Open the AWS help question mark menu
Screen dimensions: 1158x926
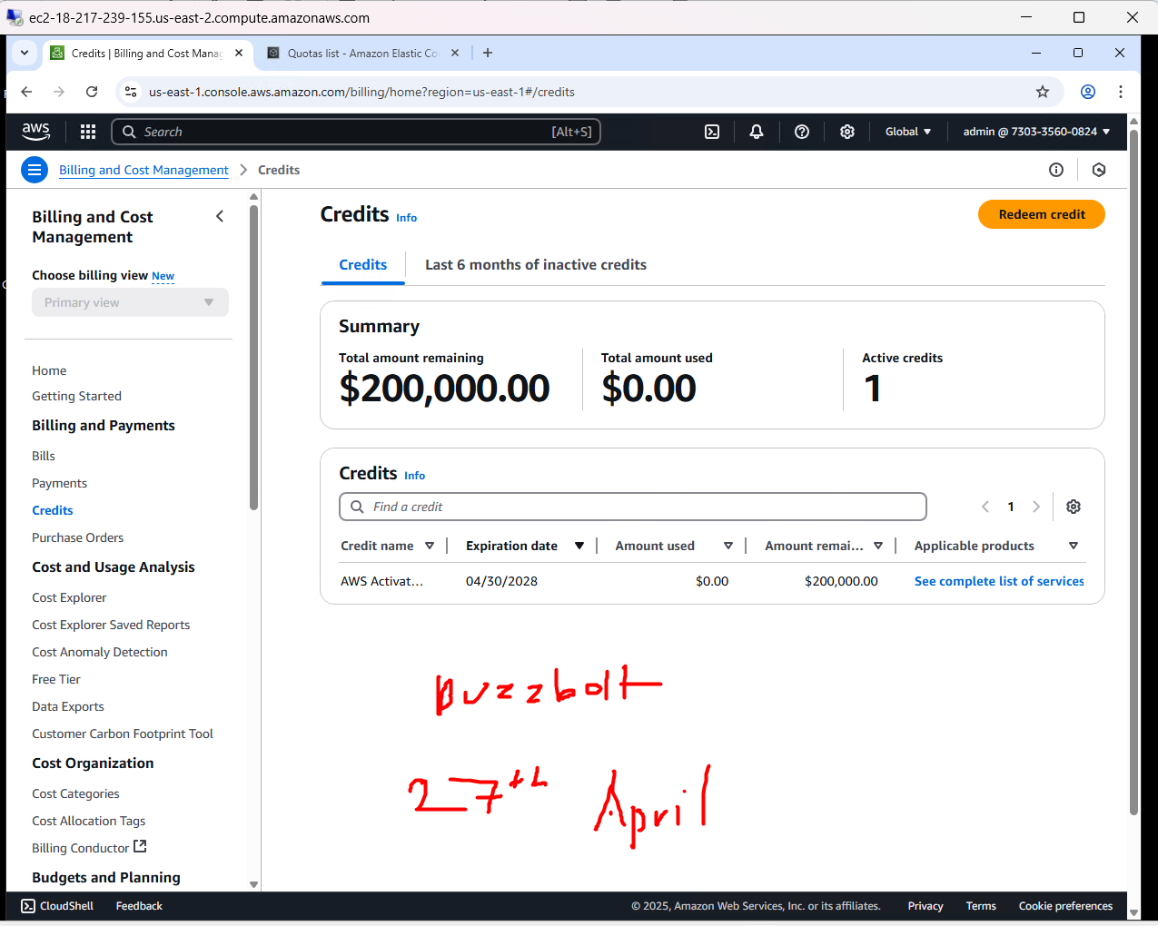(x=801, y=131)
